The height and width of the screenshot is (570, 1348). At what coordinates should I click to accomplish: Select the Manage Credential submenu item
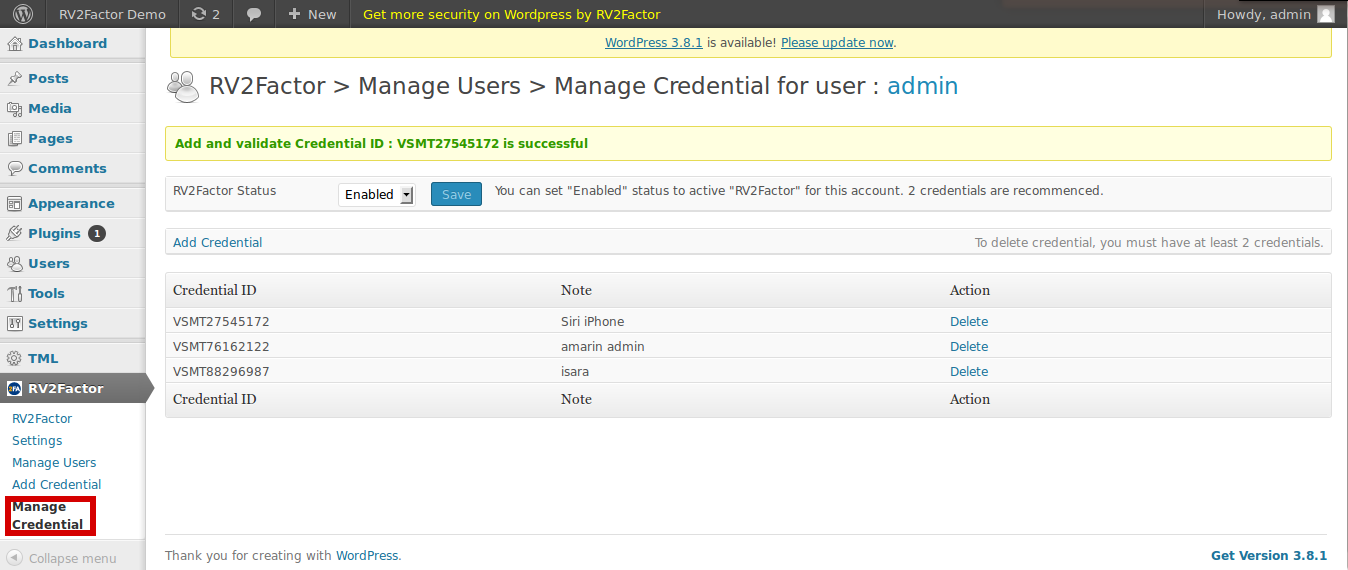(x=48, y=515)
